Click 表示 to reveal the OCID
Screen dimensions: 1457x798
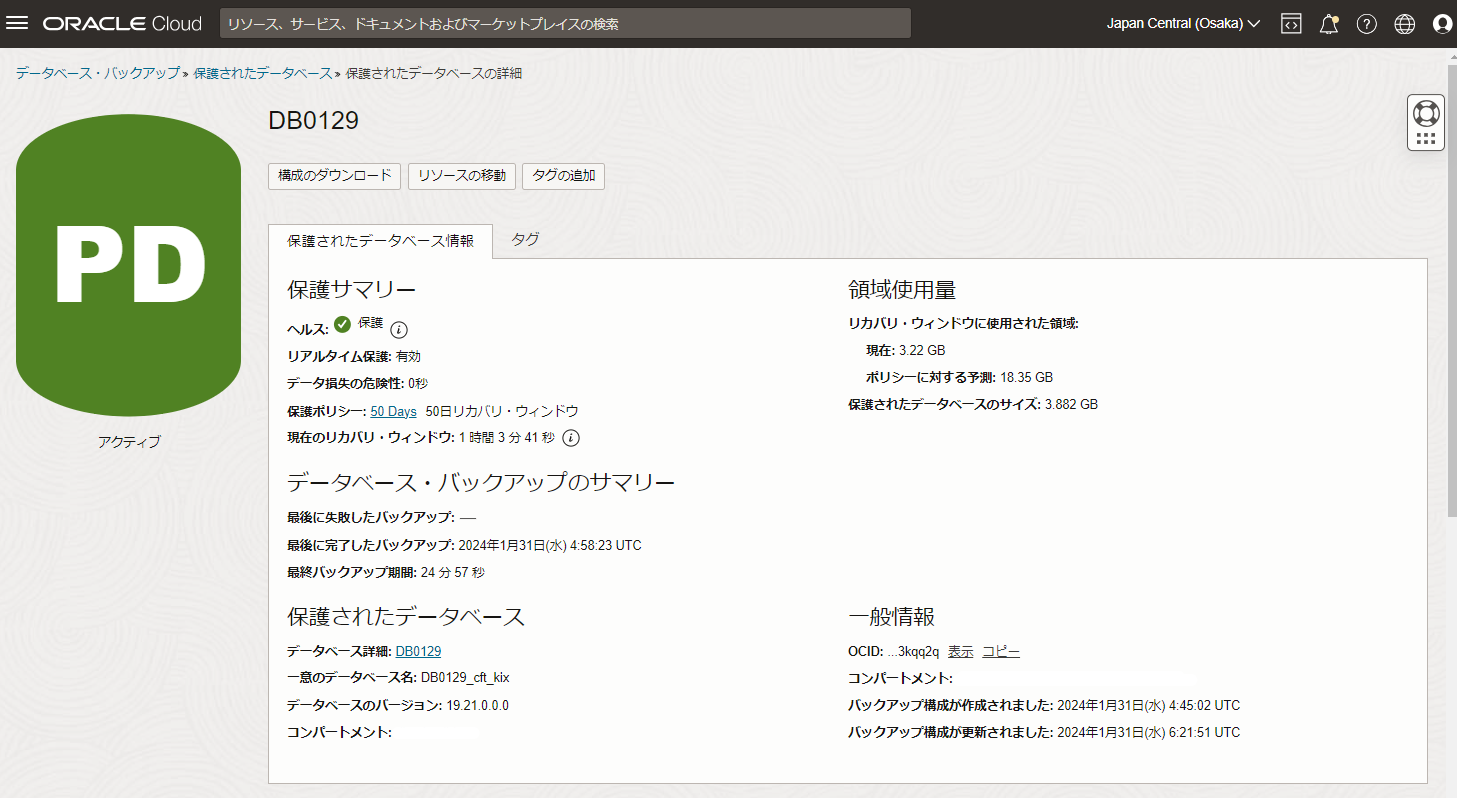960,651
